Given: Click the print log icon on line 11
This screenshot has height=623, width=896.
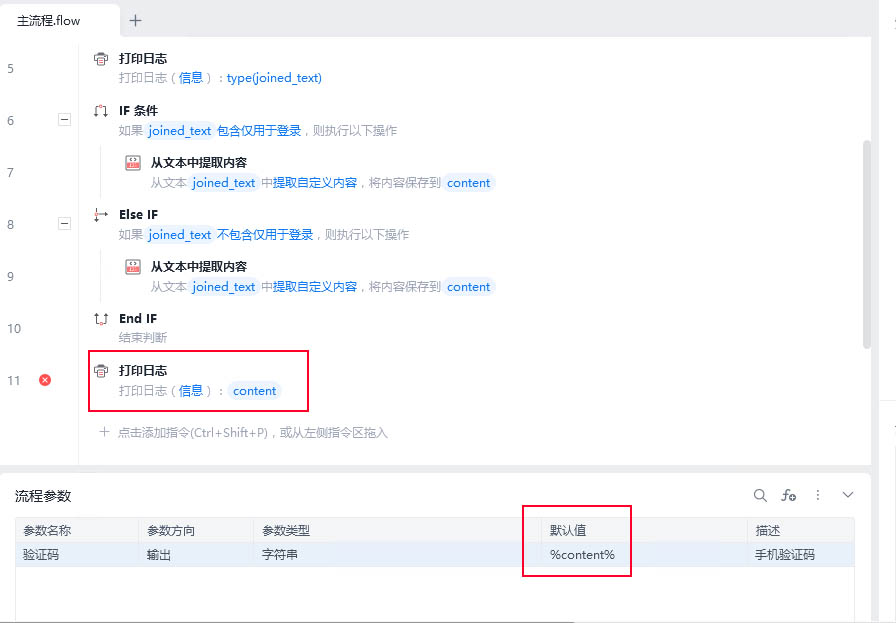Looking at the screenshot, I should click(101, 371).
